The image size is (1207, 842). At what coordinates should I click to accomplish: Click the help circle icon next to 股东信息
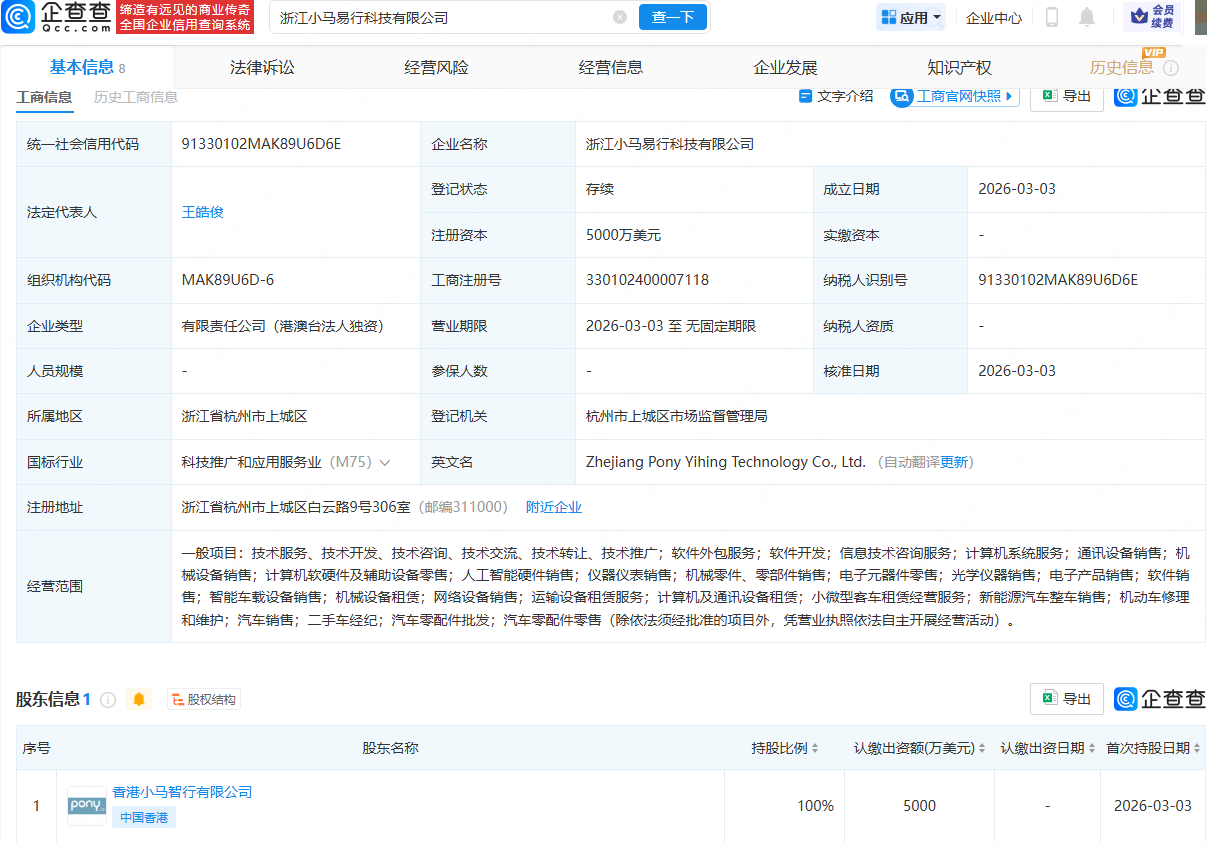pos(108,699)
